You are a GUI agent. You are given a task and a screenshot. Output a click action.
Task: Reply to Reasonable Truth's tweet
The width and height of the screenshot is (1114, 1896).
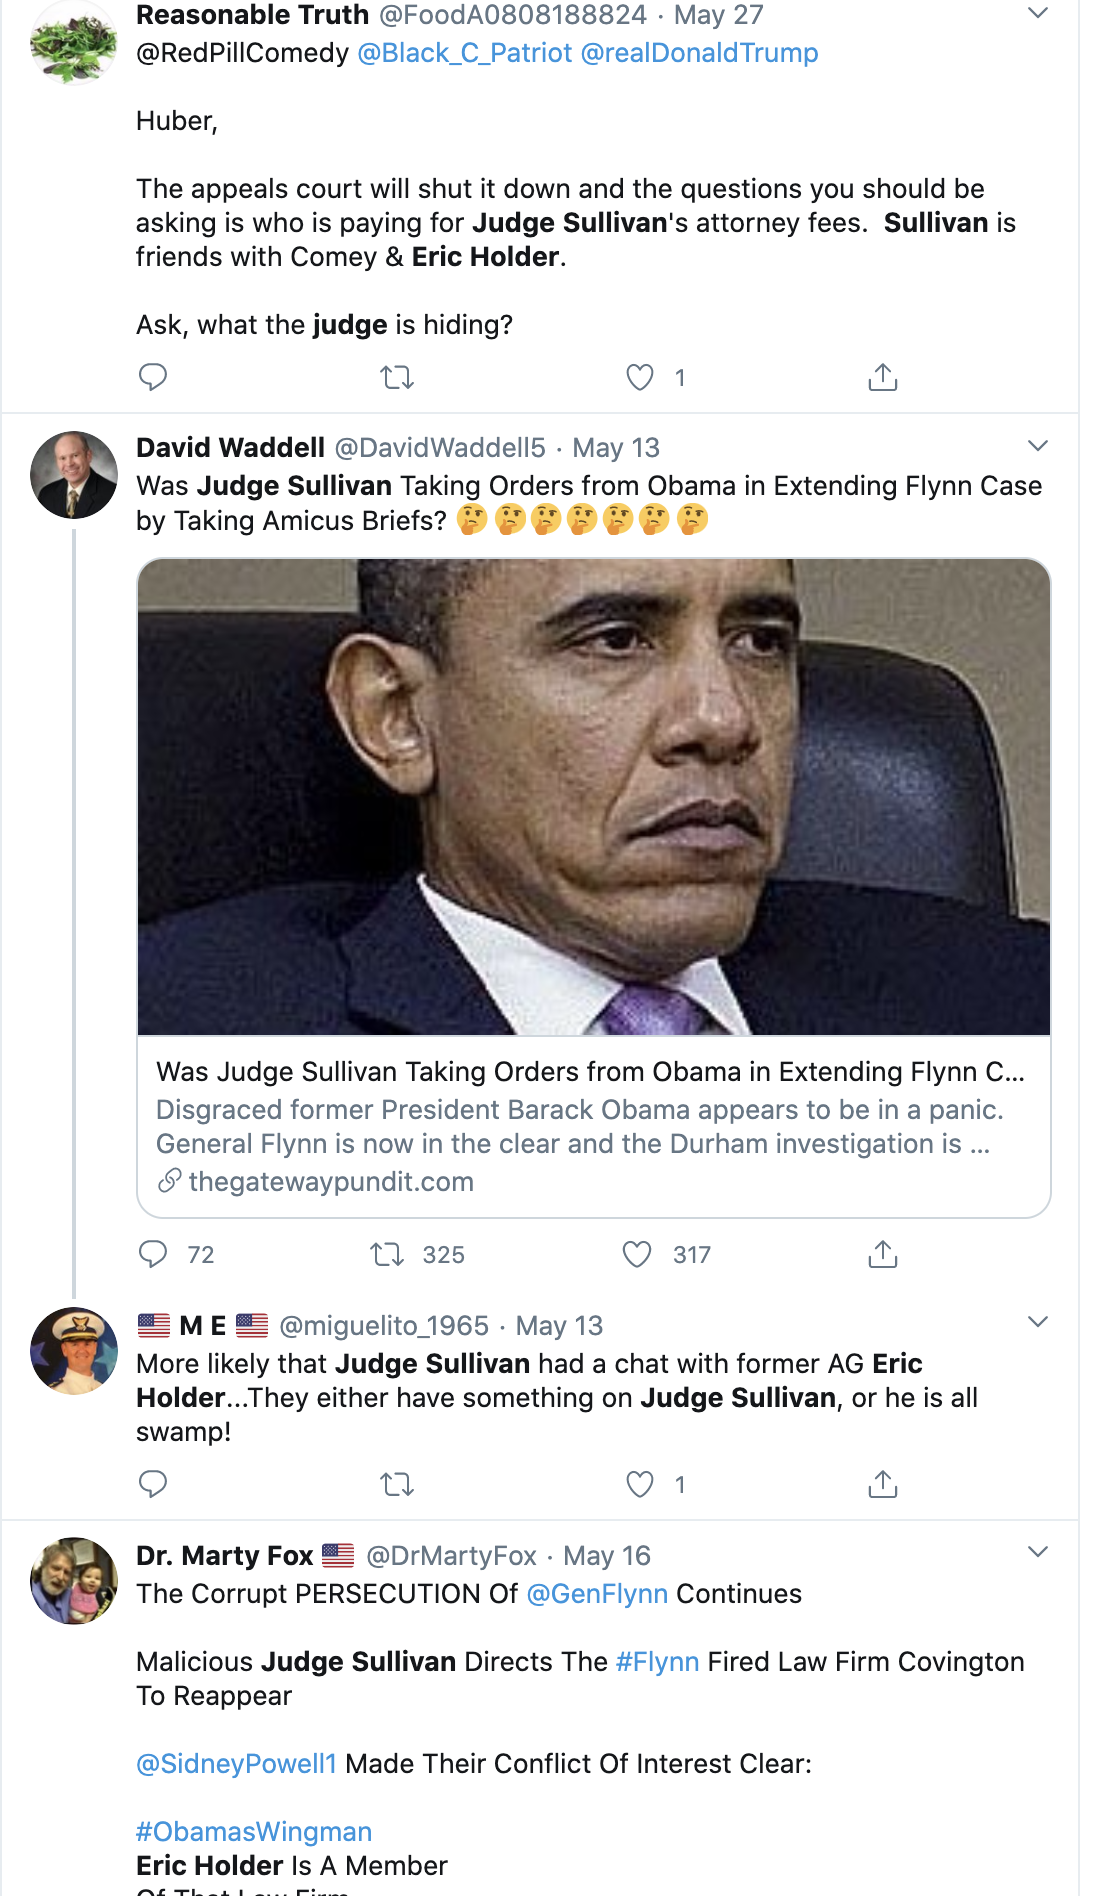[x=152, y=377]
